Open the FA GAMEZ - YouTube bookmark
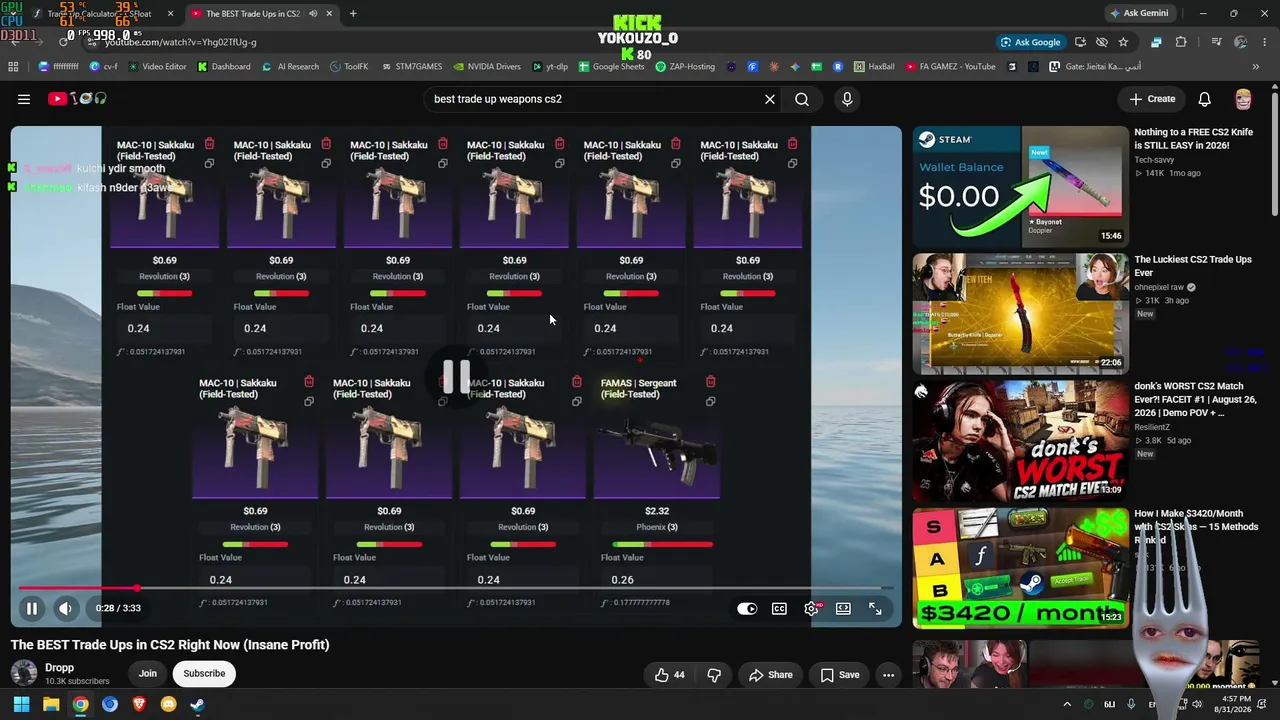The width and height of the screenshot is (1280, 720). (950, 67)
